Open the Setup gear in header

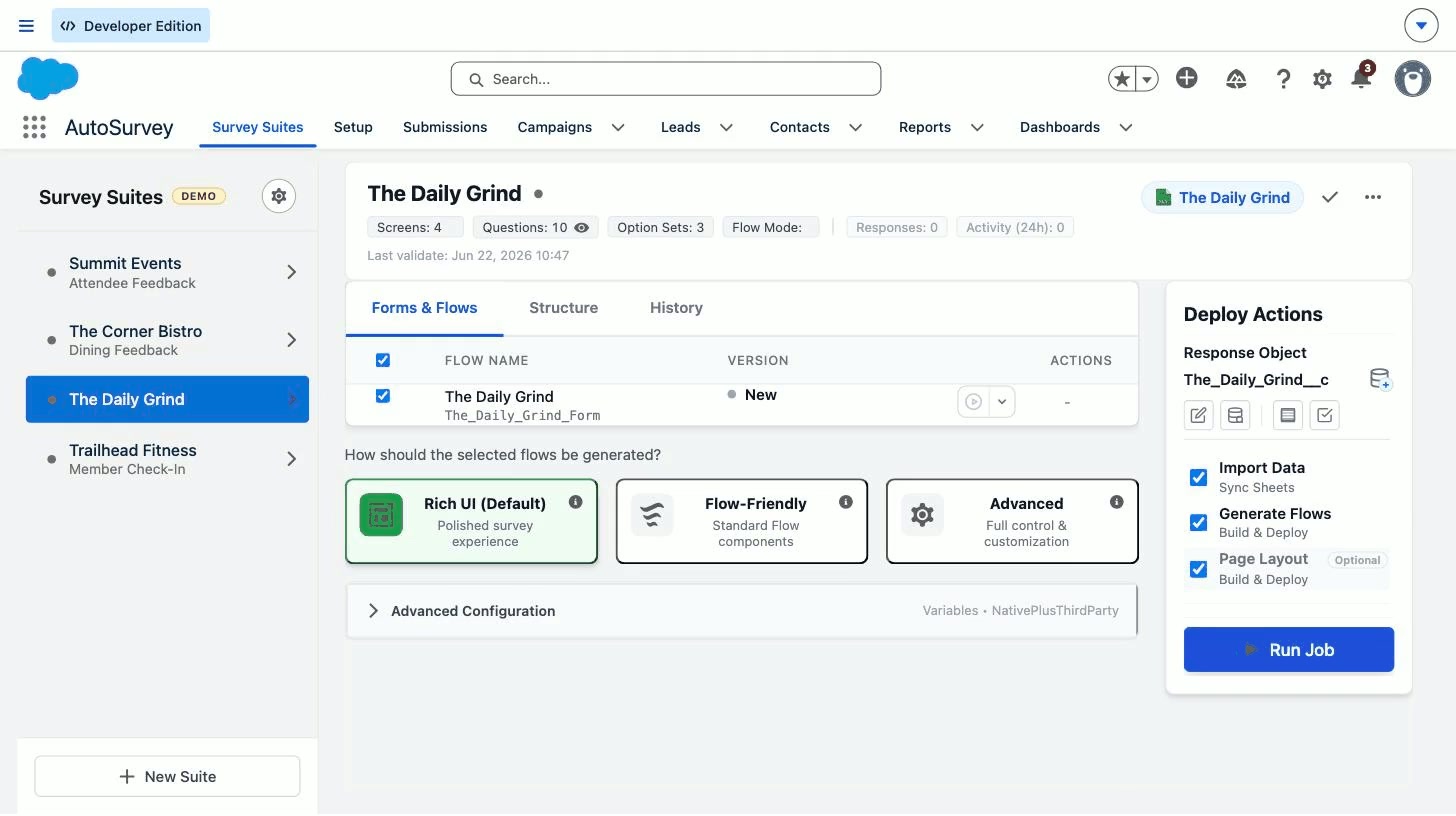(x=1322, y=79)
